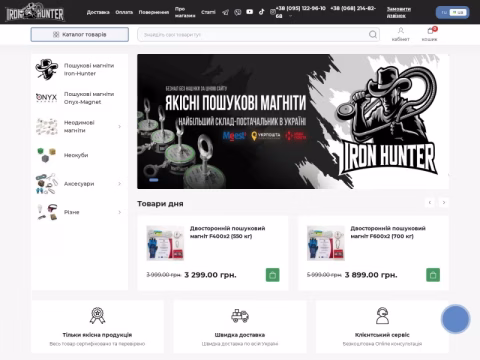Call the +38 (095) phone number
480x360 pixels.
301,8
